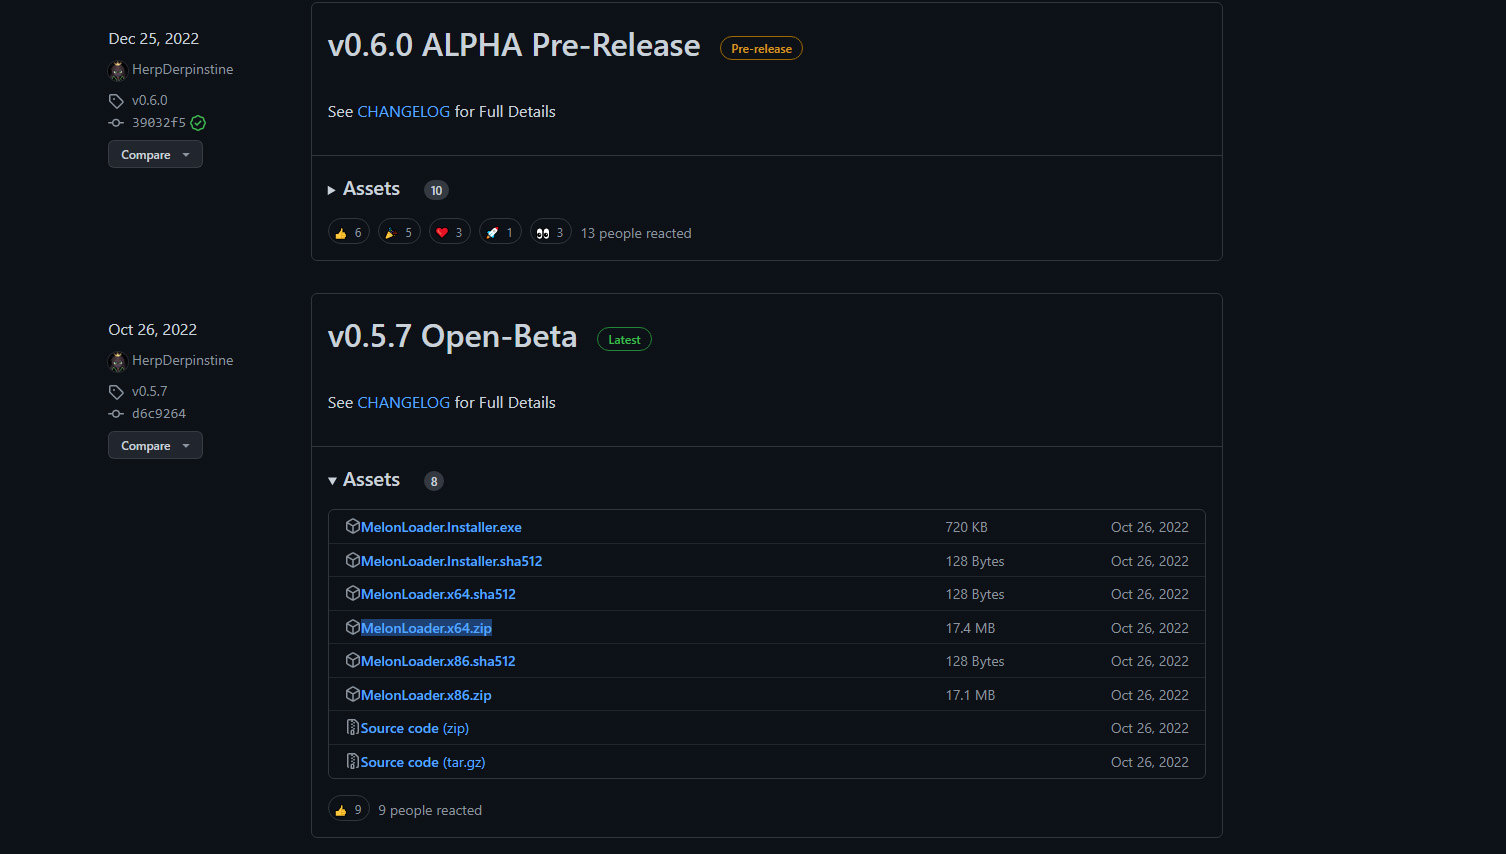Download Source code (tar.gz)
This screenshot has height=854, width=1506.
coord(422,762)
